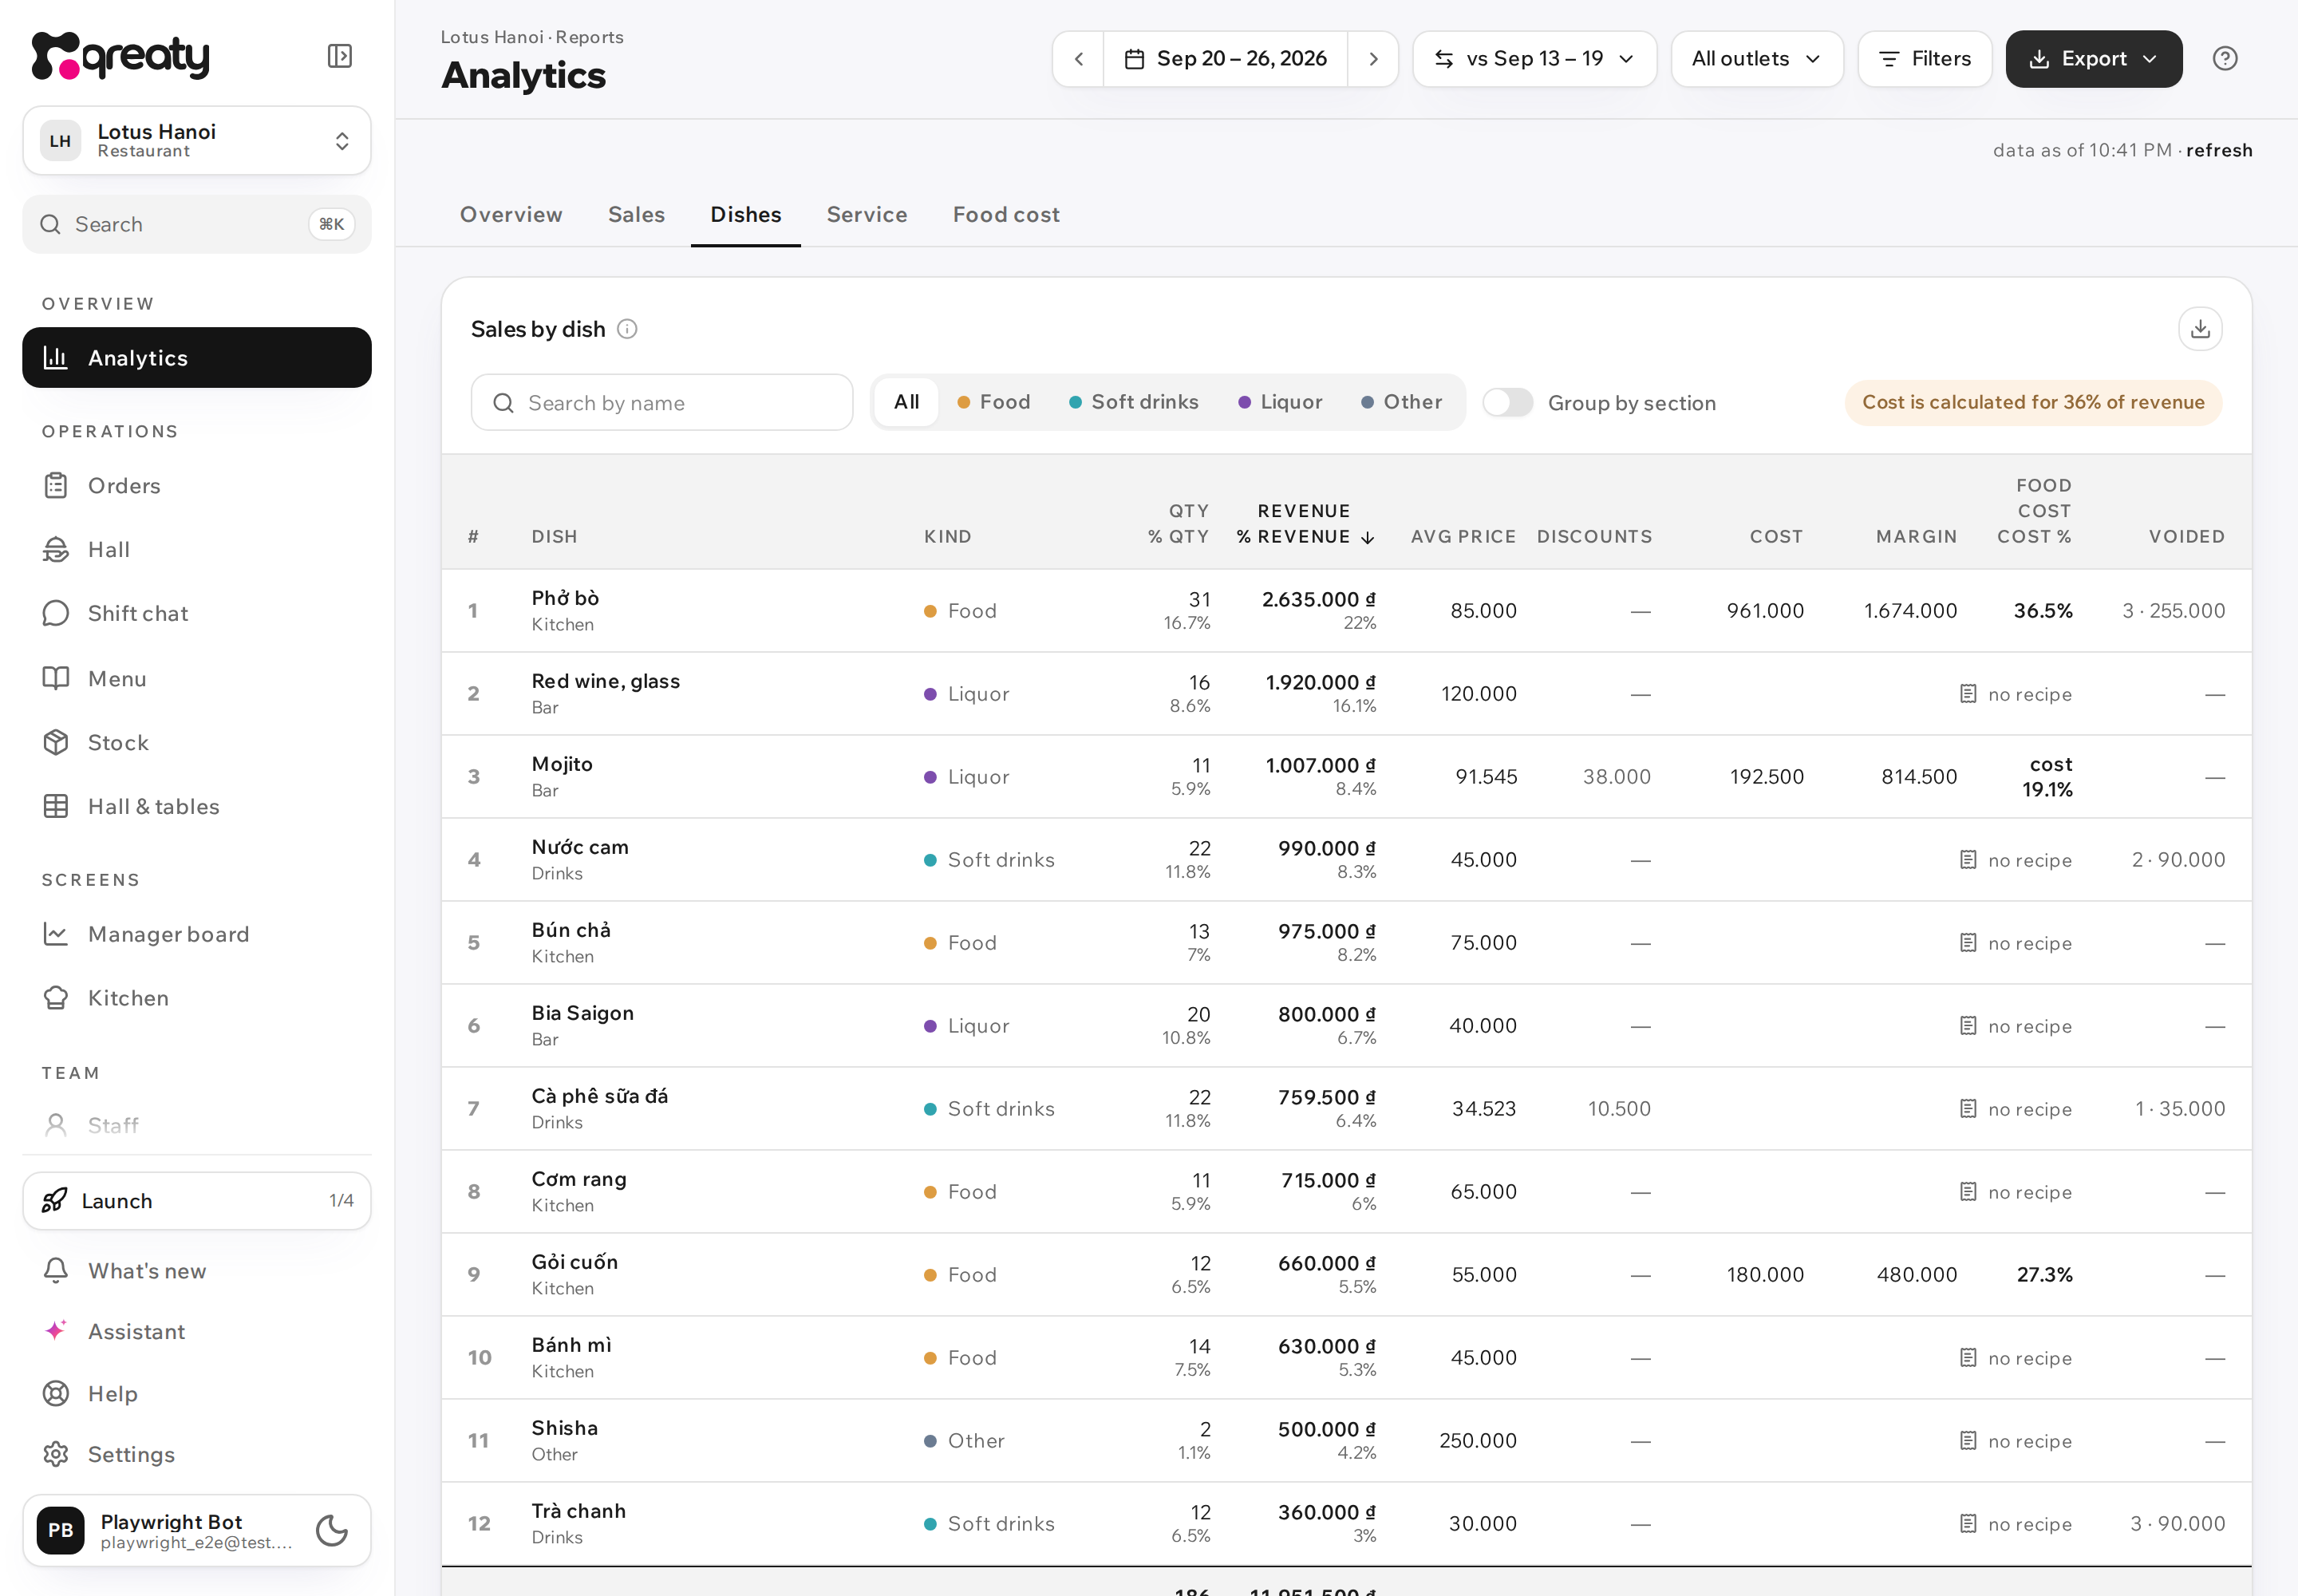This screenshot has height=1596, width=2298.
Task: Go to next date range
Action: [x=1373, y=59]
